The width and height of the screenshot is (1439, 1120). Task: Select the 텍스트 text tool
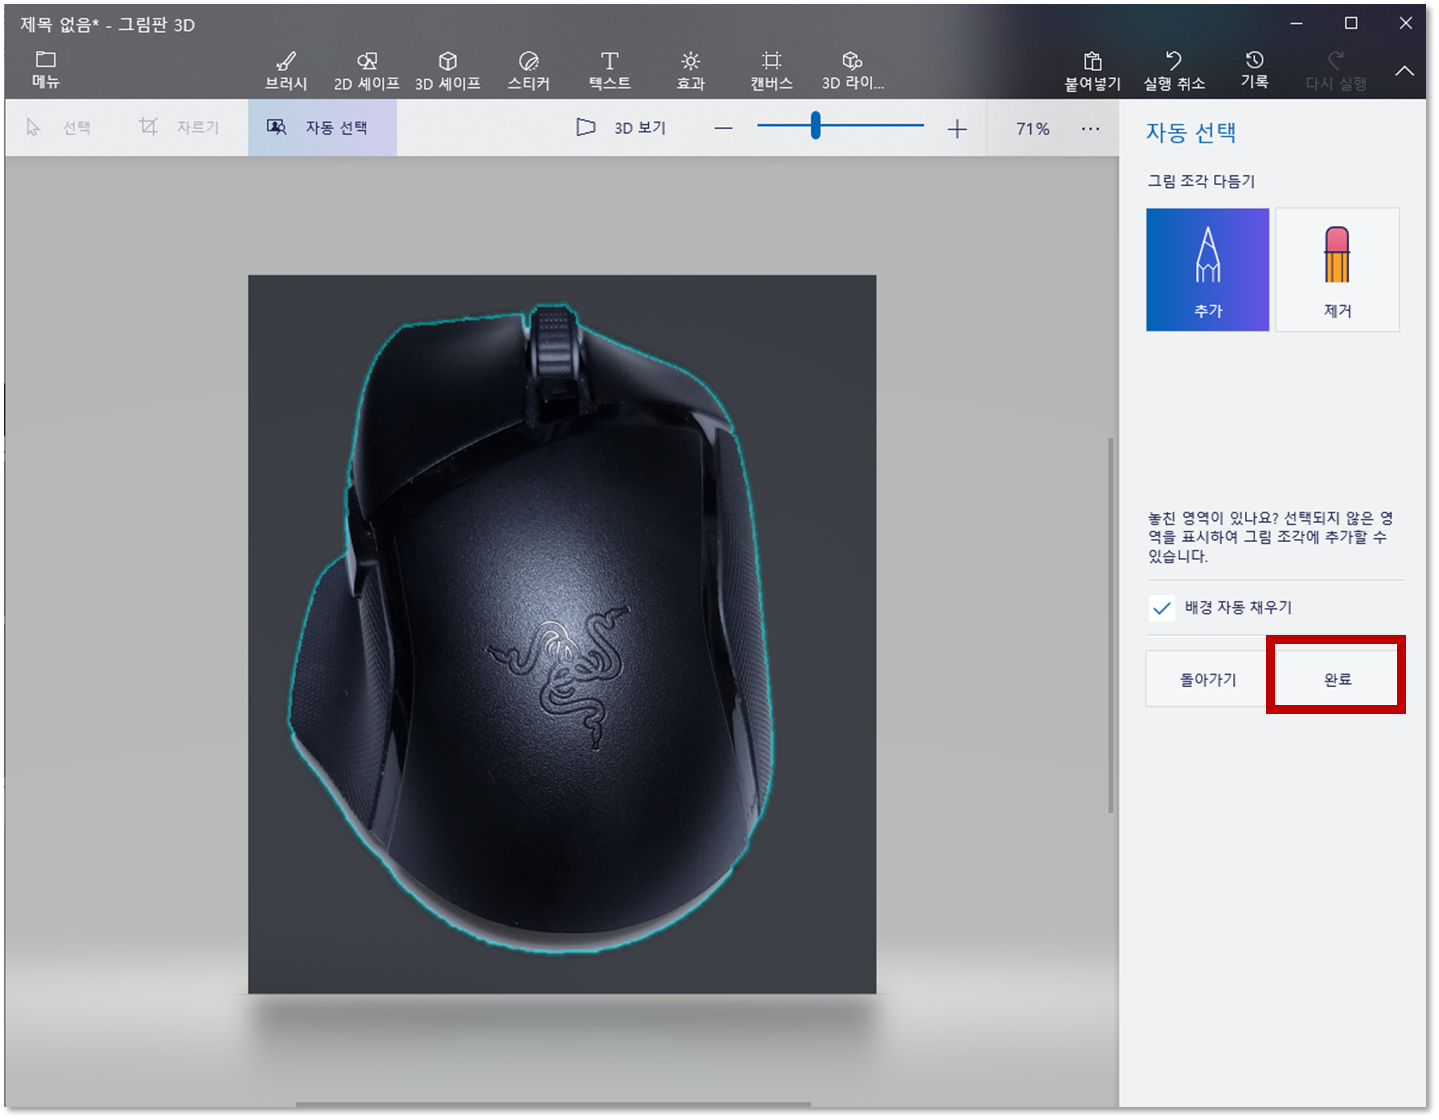610,70
